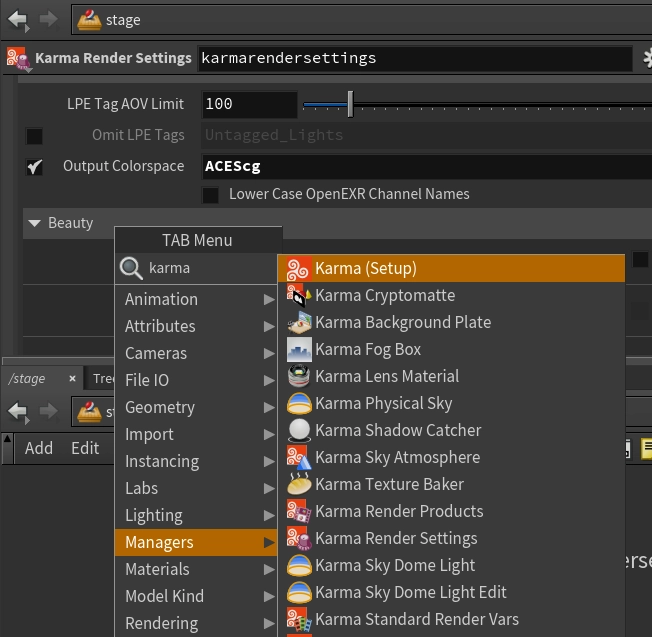Choose Karma Physical Sky from results
The image size is (652, 637).
pyautogui.click(x=452, y=403)
